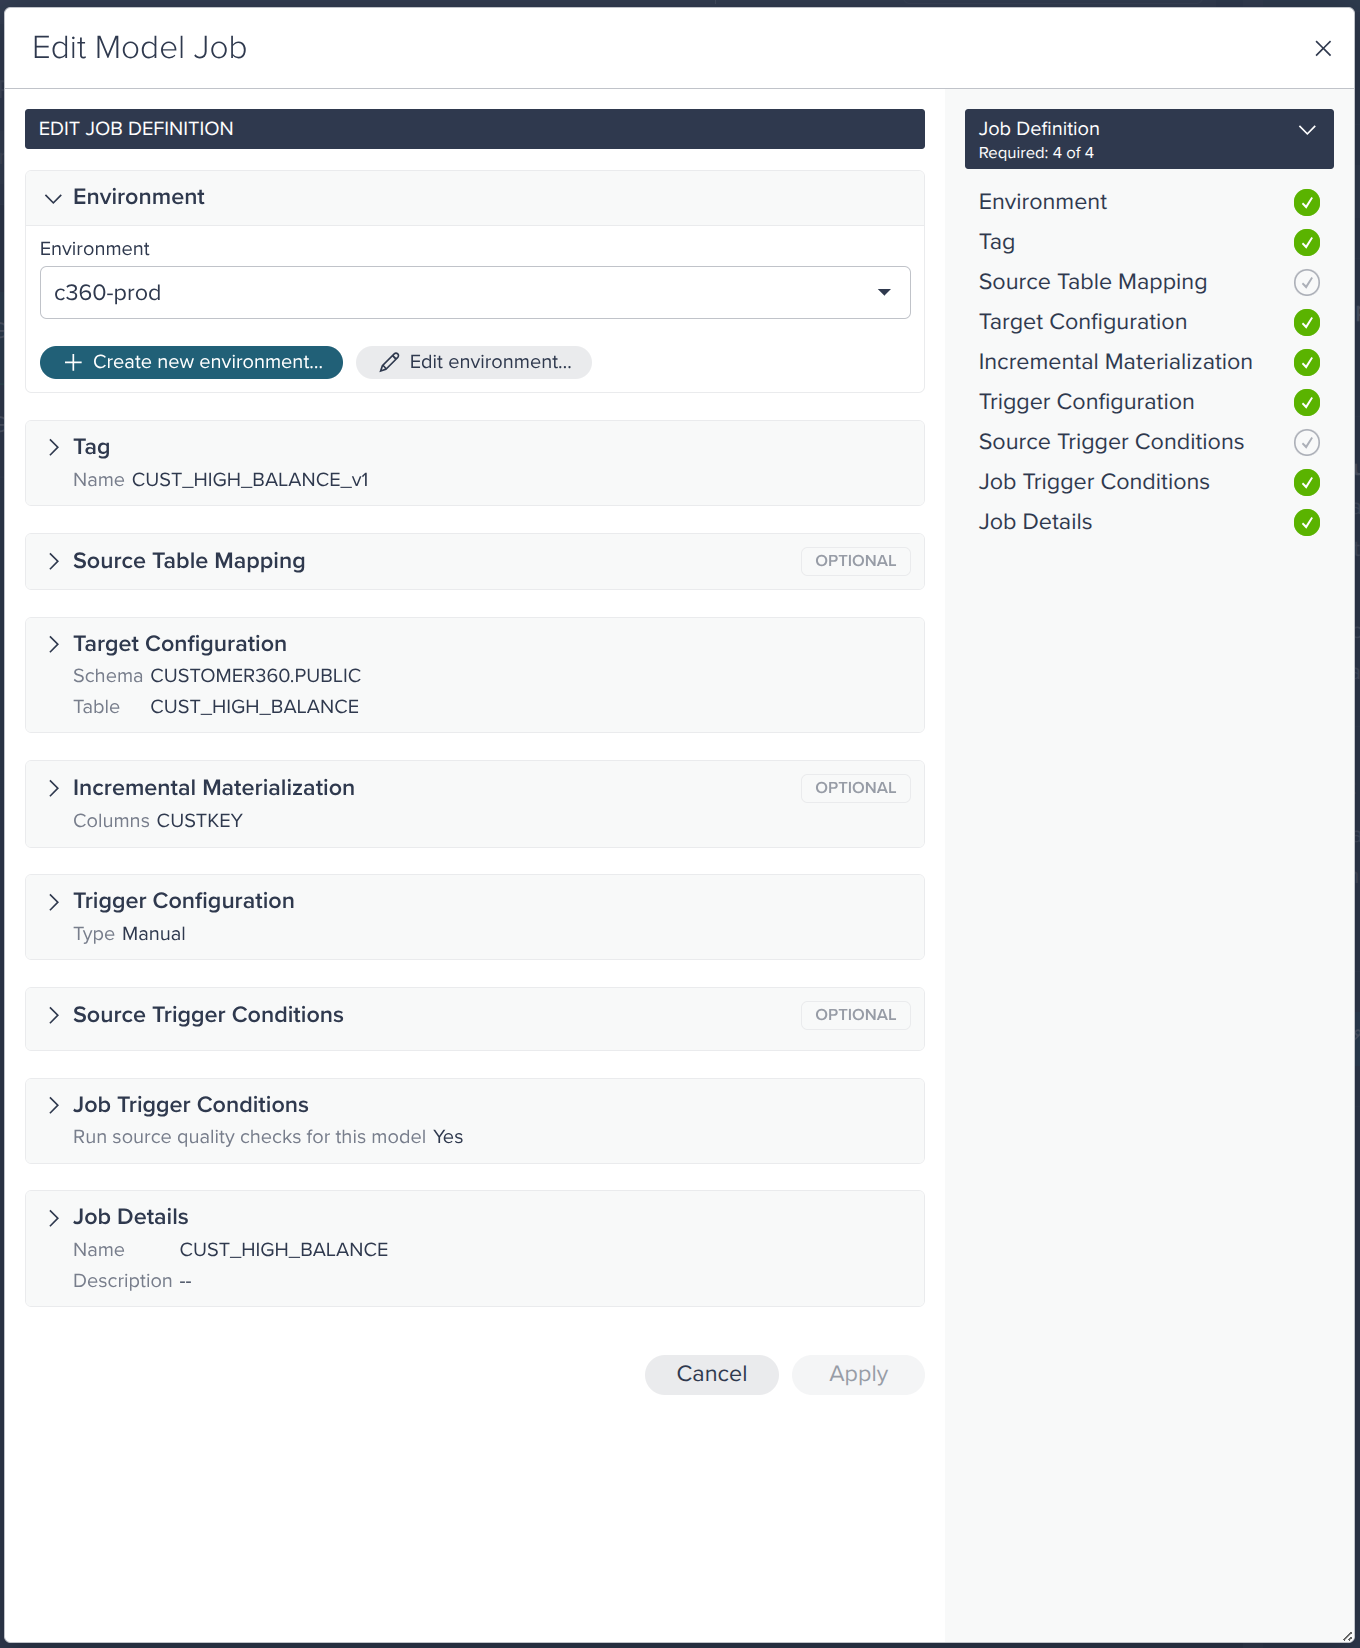Click the green checkmark beside Tag
The height and width of the screenshot is (1648, 1360).
[x=1306, y=243]
